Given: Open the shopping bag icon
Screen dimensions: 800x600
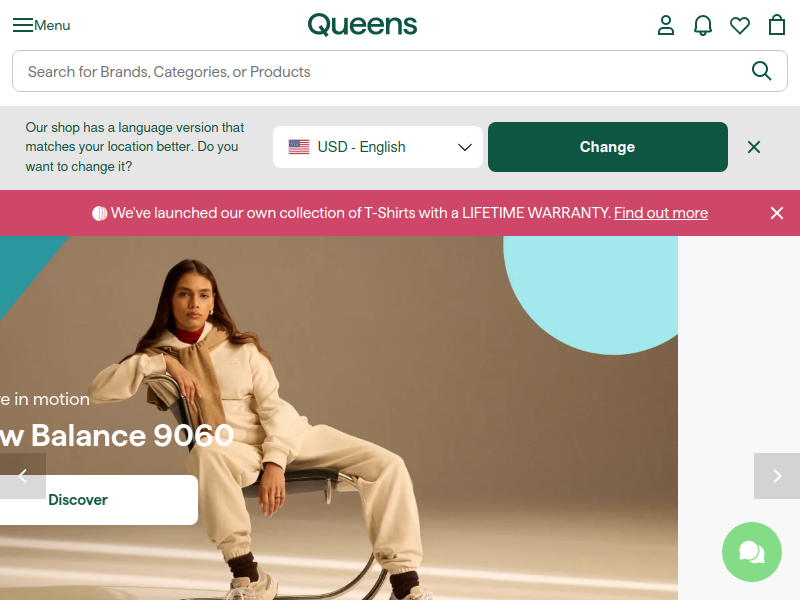Looking at the screenshot, I should click(x=777, y=25).
